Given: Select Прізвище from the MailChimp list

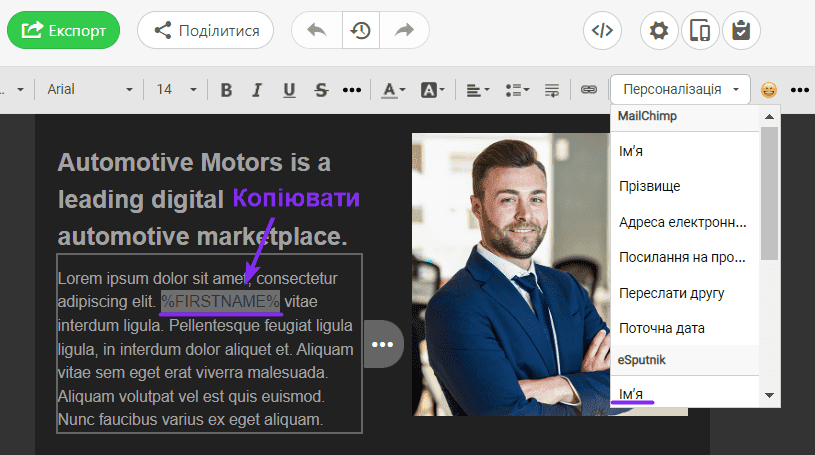Looking at the screenshot, I should 650,186.
